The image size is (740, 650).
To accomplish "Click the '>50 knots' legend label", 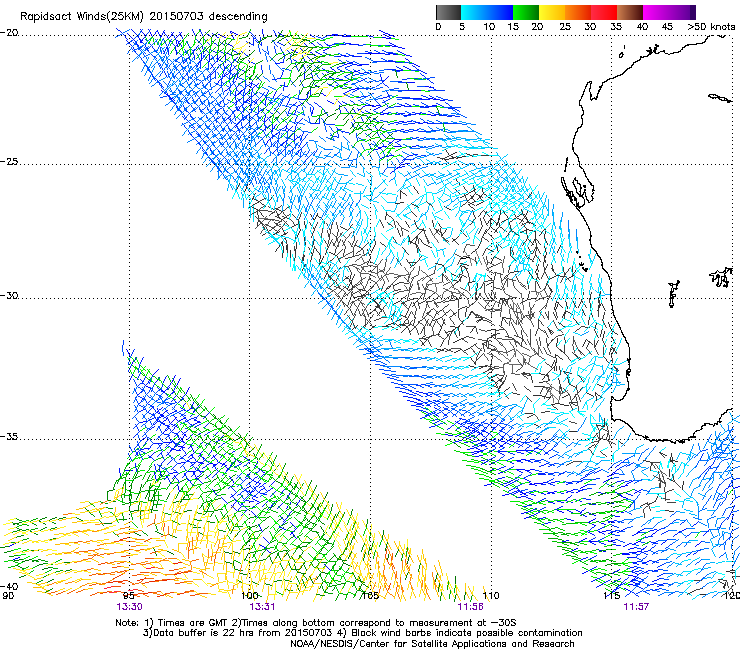I will [x=711, y=27].
